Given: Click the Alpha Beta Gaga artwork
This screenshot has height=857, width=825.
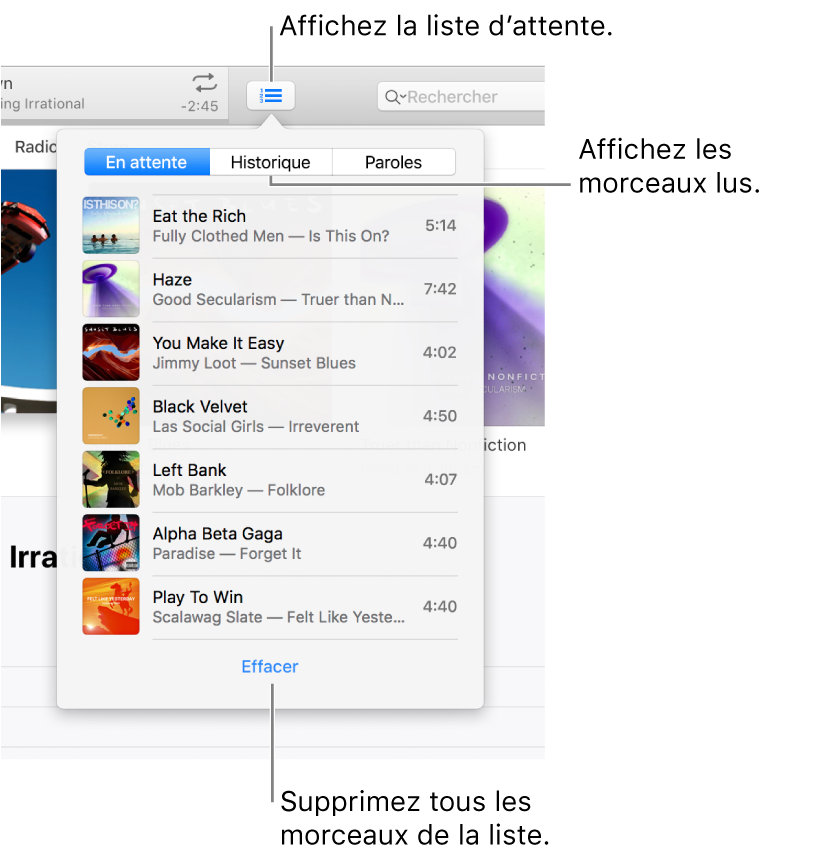Looking at the screenshot, I should coord(111,543).
